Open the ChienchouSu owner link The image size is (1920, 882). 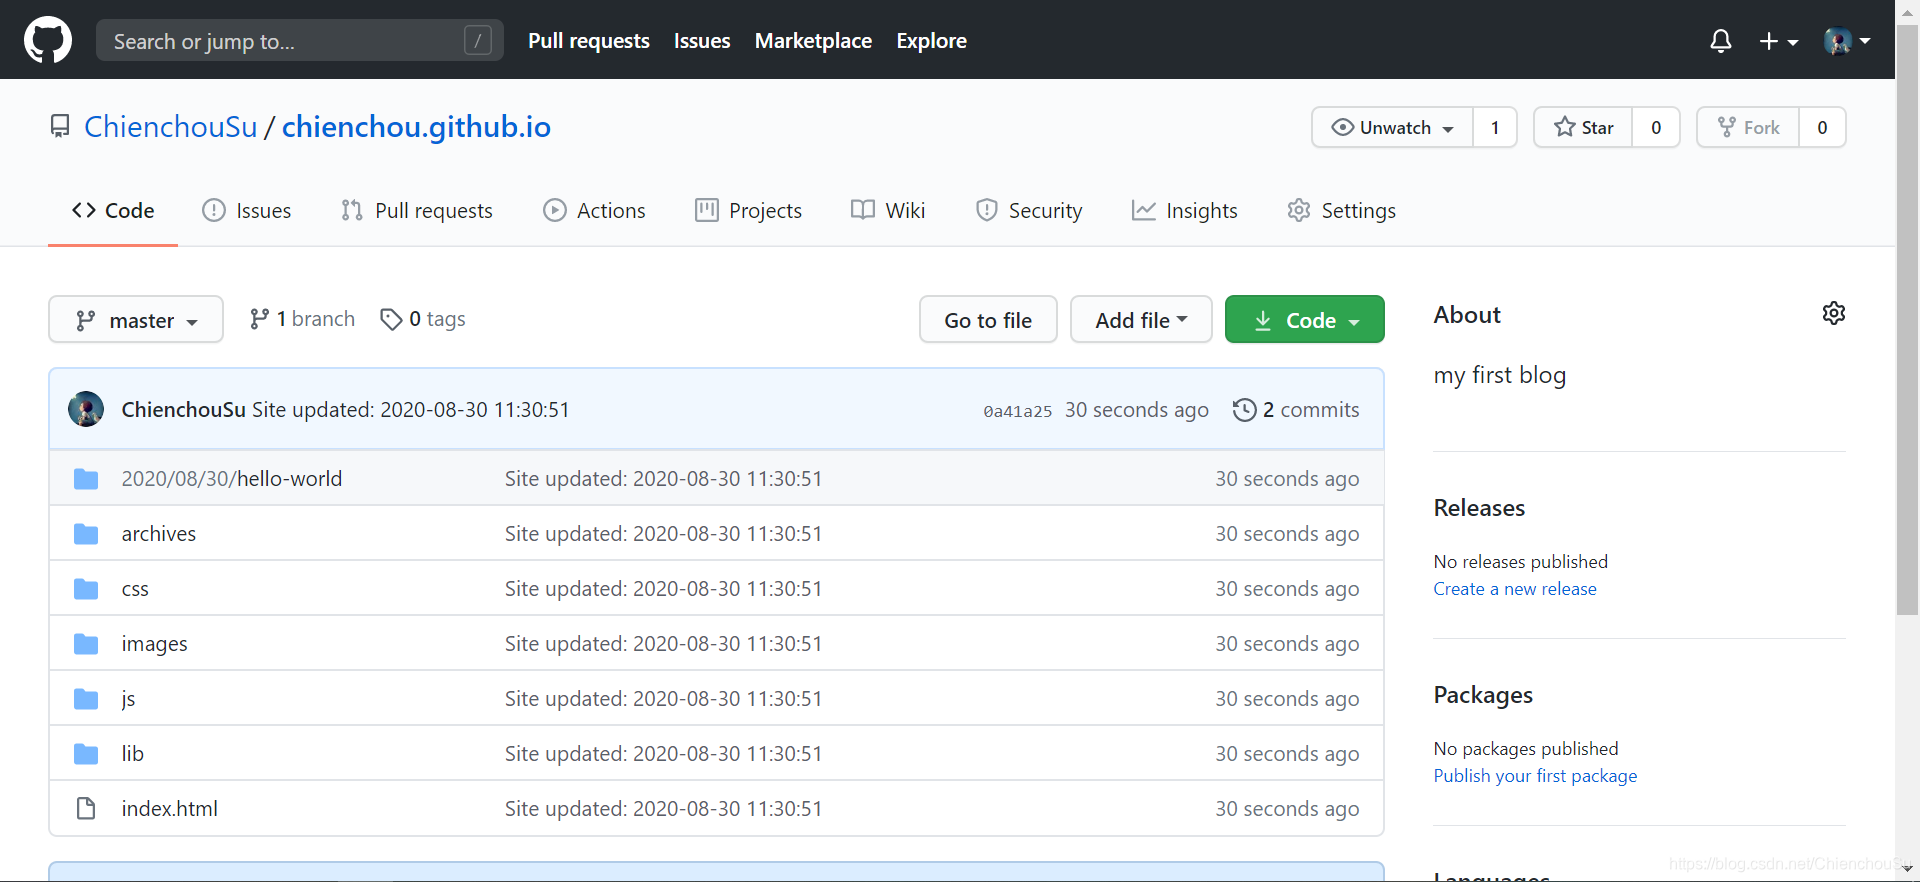coord(171,127)
